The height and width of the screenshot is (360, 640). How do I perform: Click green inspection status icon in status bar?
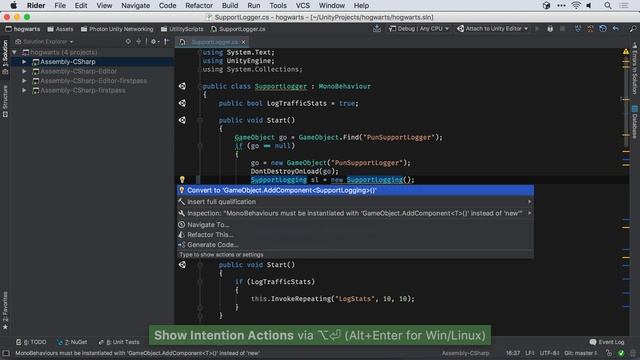click(621, 353)
